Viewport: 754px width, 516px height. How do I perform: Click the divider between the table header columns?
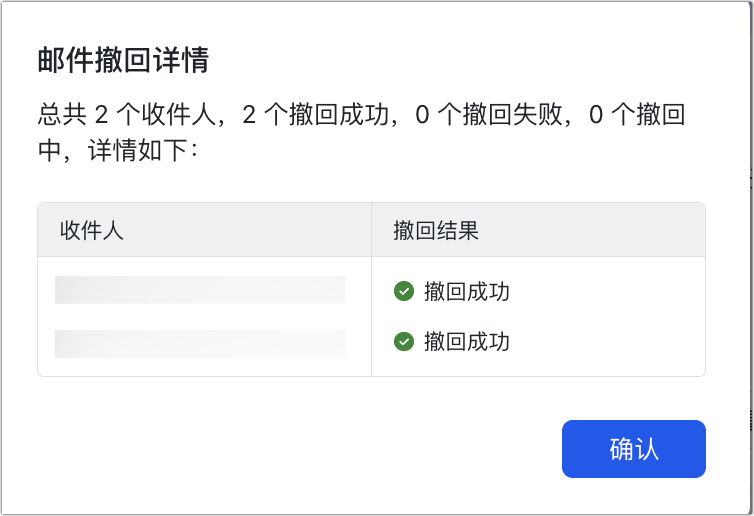click(371, 229)
